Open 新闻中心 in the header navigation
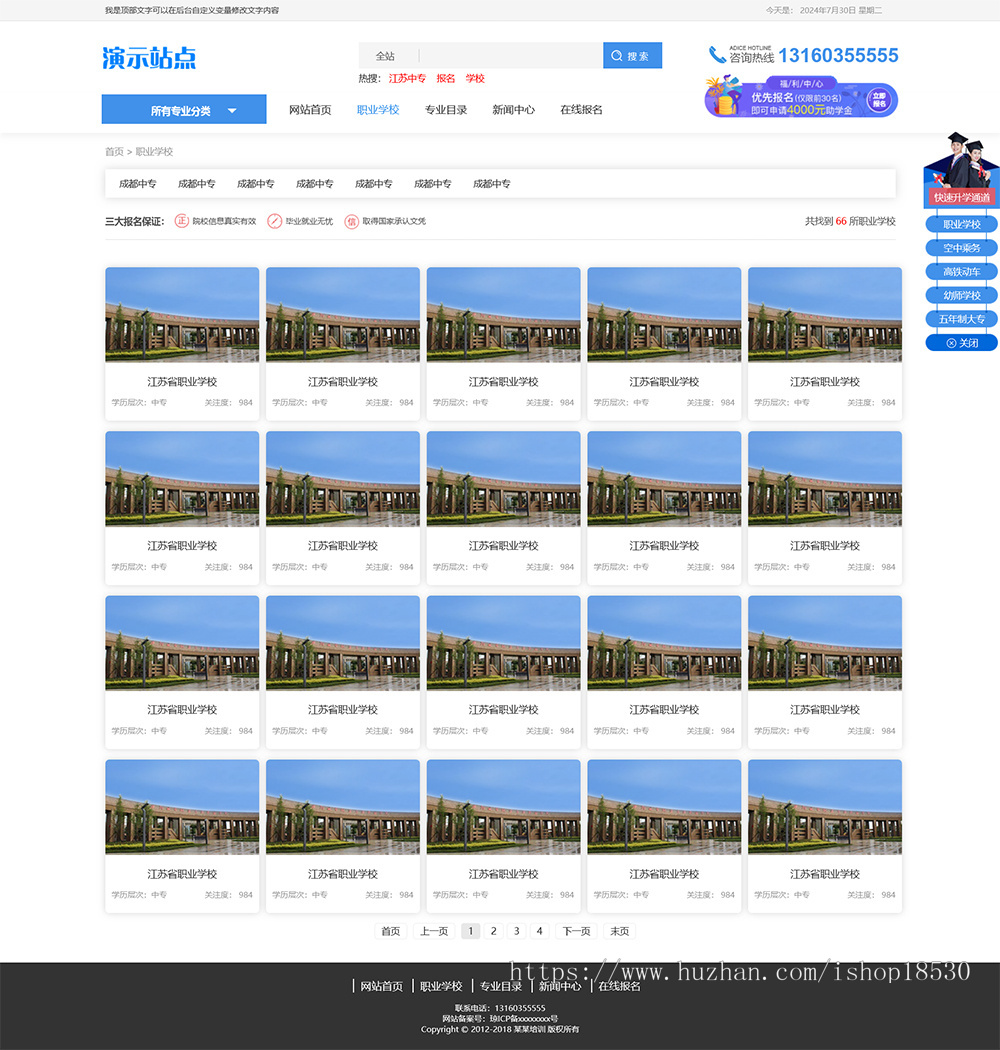 (513, 110)
